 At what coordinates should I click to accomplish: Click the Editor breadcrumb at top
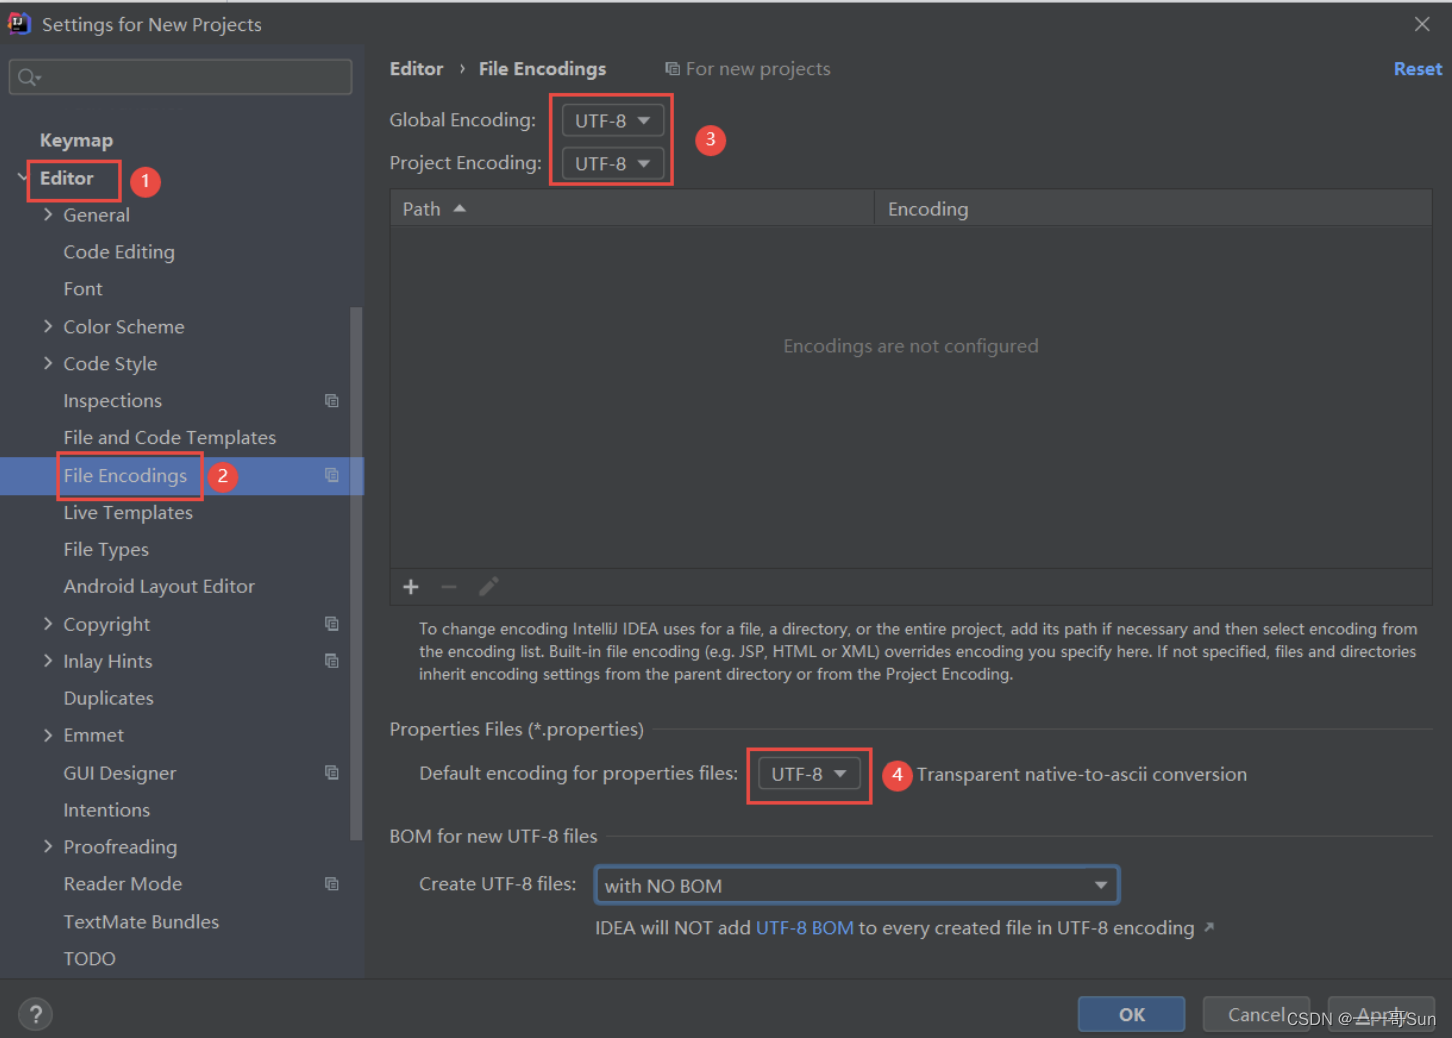point(416,69)
